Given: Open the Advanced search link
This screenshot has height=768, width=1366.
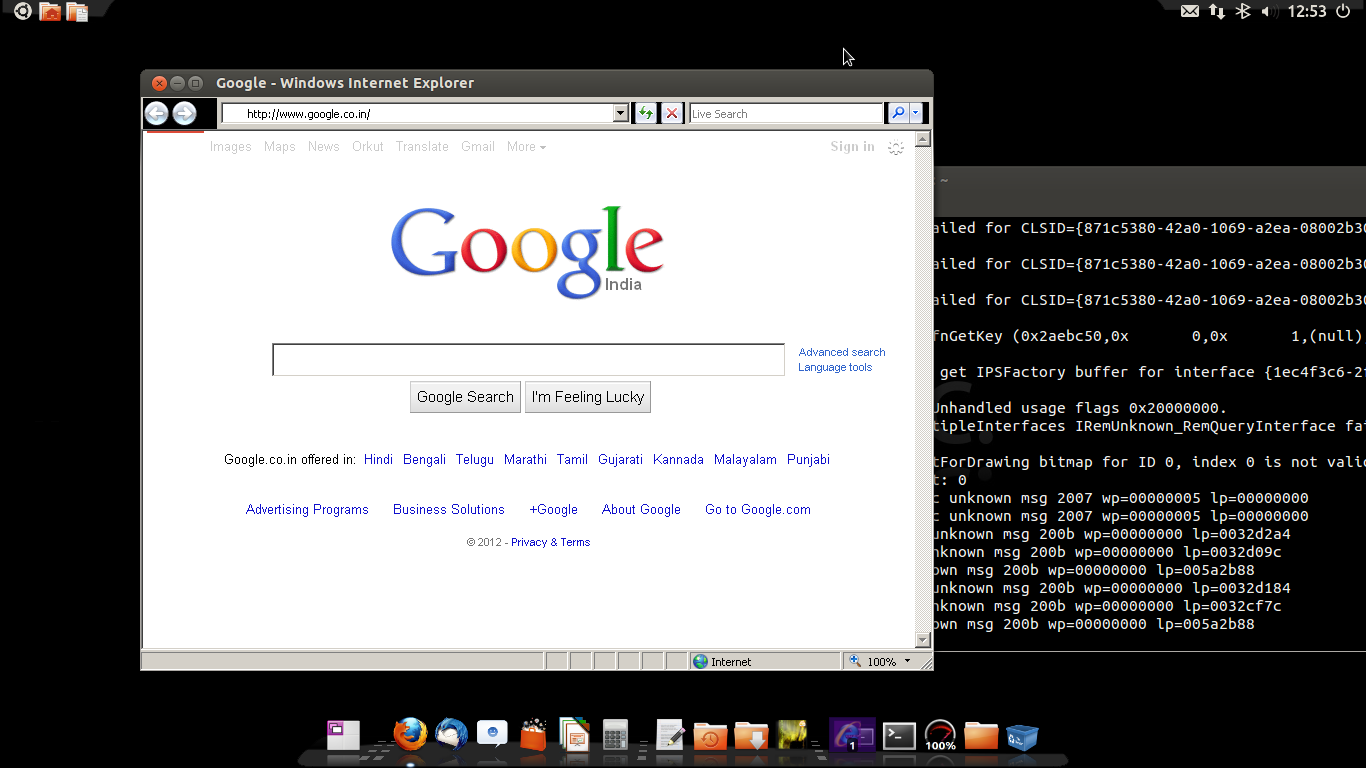Looking at the screenshot, I should [x=842, y=352].
